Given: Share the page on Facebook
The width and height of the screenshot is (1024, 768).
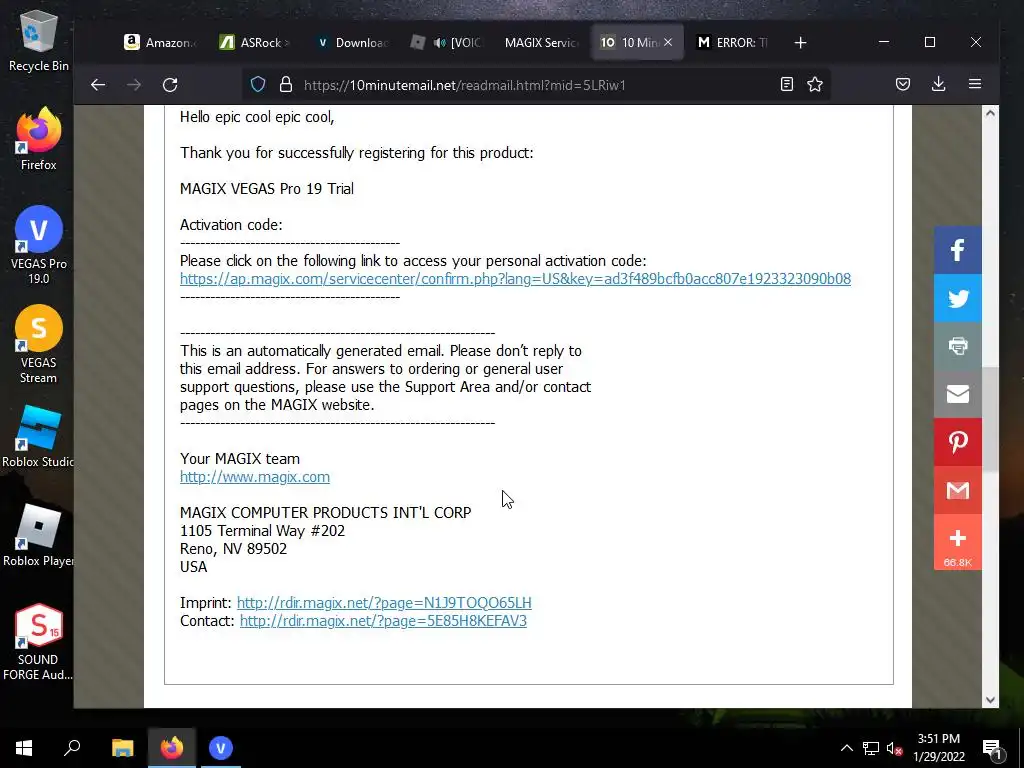Looking at the screenshot, I should point(957,250).
